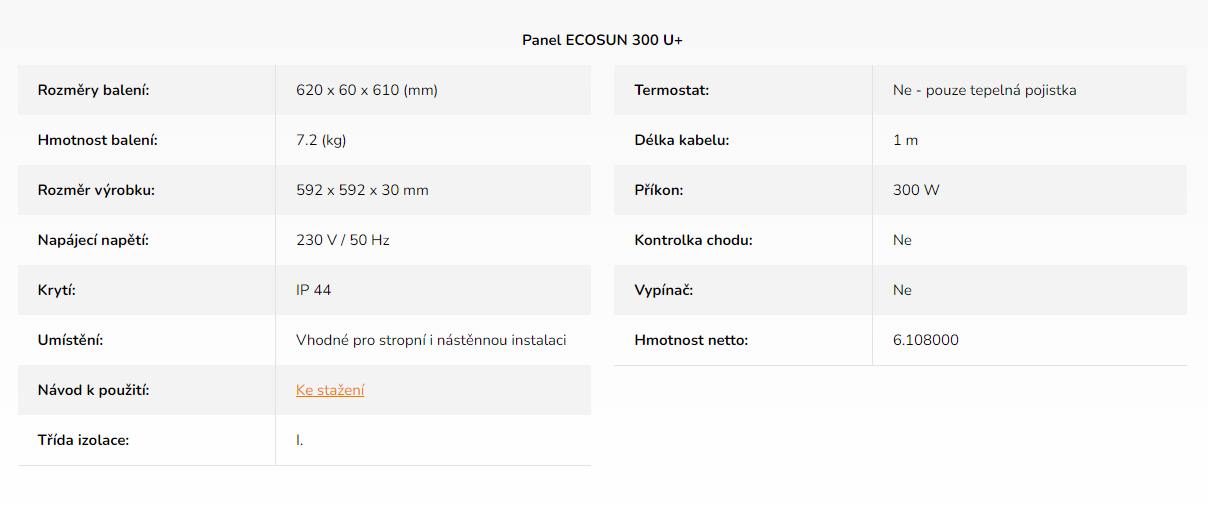
Task: Open the 'Ke stažení' download link
Action: point(330,390)
